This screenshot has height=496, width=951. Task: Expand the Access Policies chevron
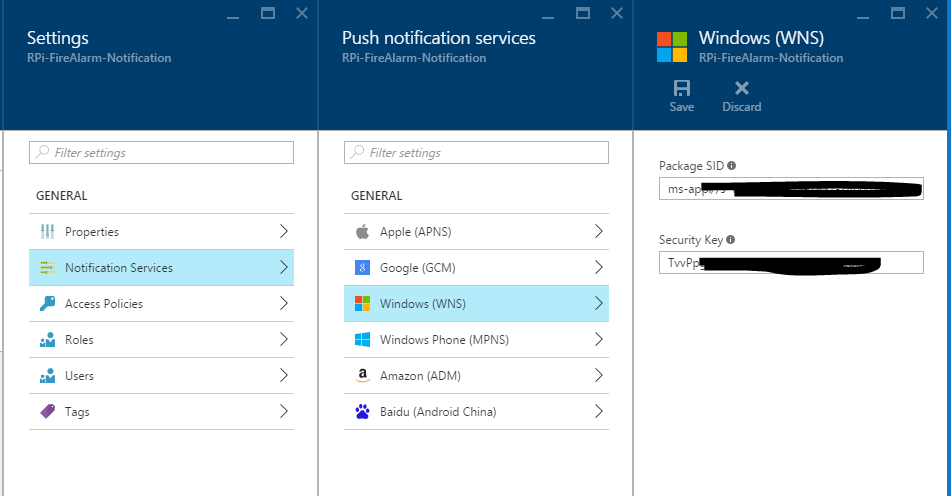point(283,303)
